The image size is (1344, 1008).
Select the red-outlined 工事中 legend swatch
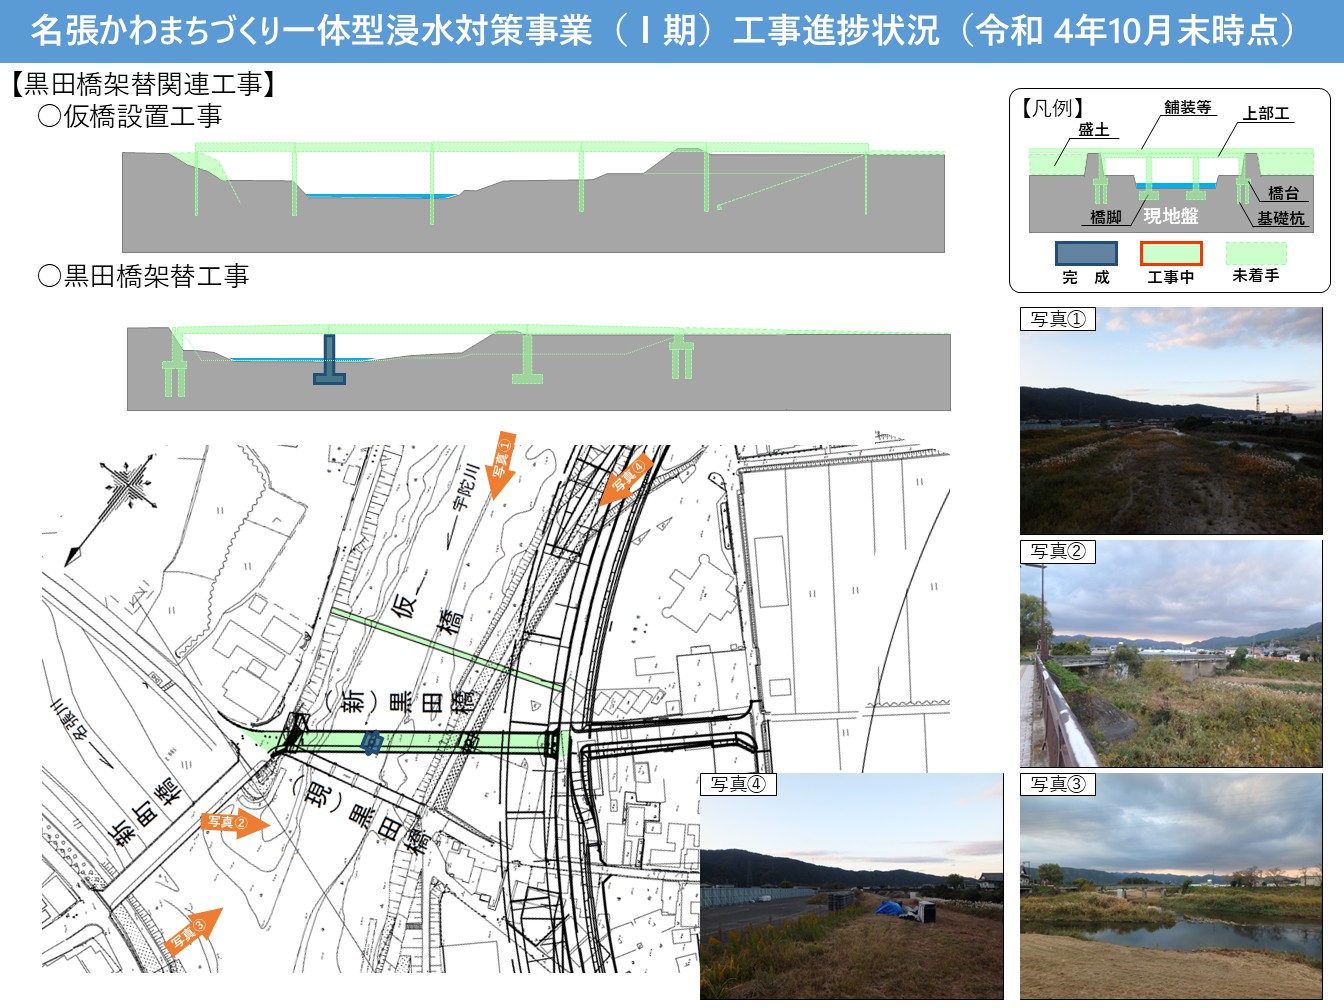coord(1170,253)
